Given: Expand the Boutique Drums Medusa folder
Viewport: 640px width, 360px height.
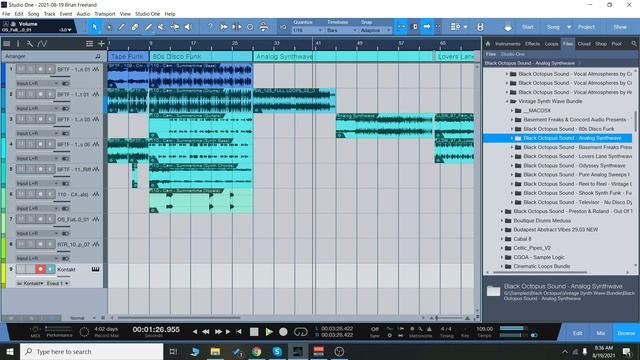Looking at the screenshot, I should pos(502,220).
